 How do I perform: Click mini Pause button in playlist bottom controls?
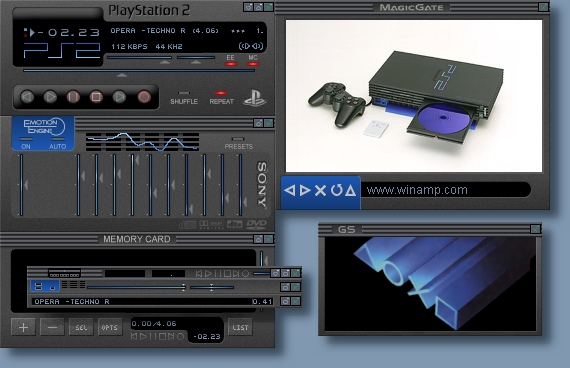pos(153,337)
